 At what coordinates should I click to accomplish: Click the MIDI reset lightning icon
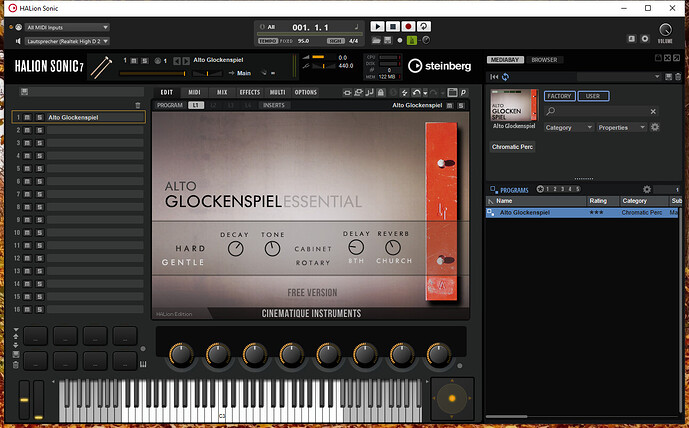tap(404, 92)
